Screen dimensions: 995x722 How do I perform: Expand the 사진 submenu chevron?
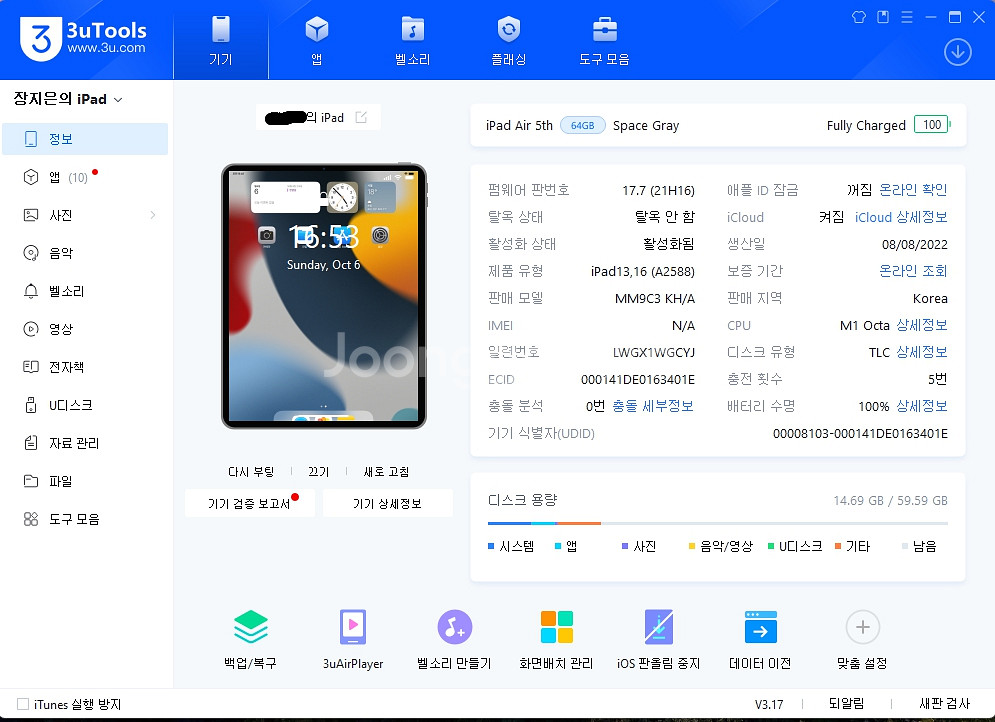pyautogui.click(x=152, y=215)
